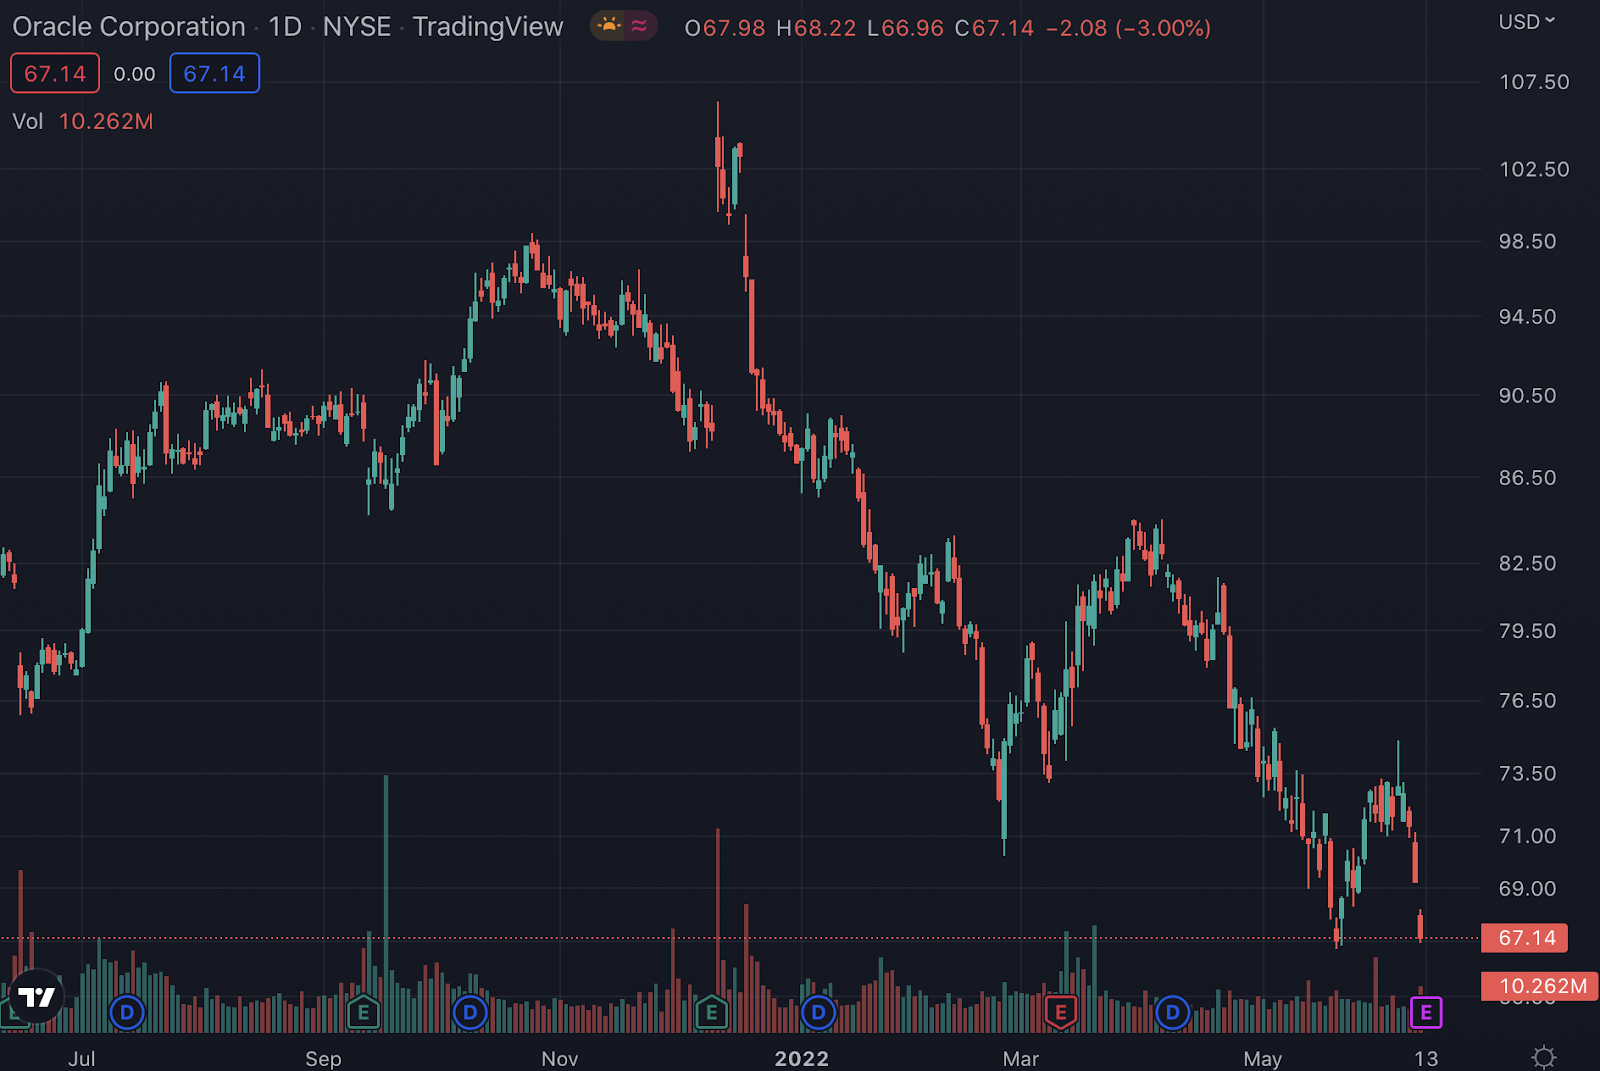This screenshot has width=1600, height=1071.
Task: Click the red 10.262M volume axis label
Action: pyautogui.click(x=1540, y=986)
